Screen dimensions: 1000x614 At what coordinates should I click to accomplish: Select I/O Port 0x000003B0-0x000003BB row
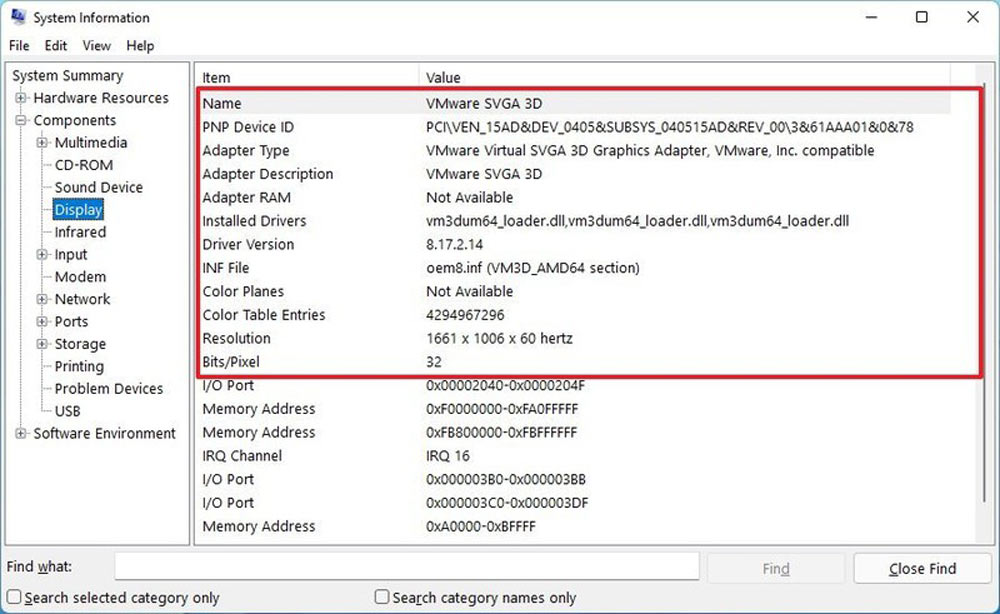click(573, 479)
